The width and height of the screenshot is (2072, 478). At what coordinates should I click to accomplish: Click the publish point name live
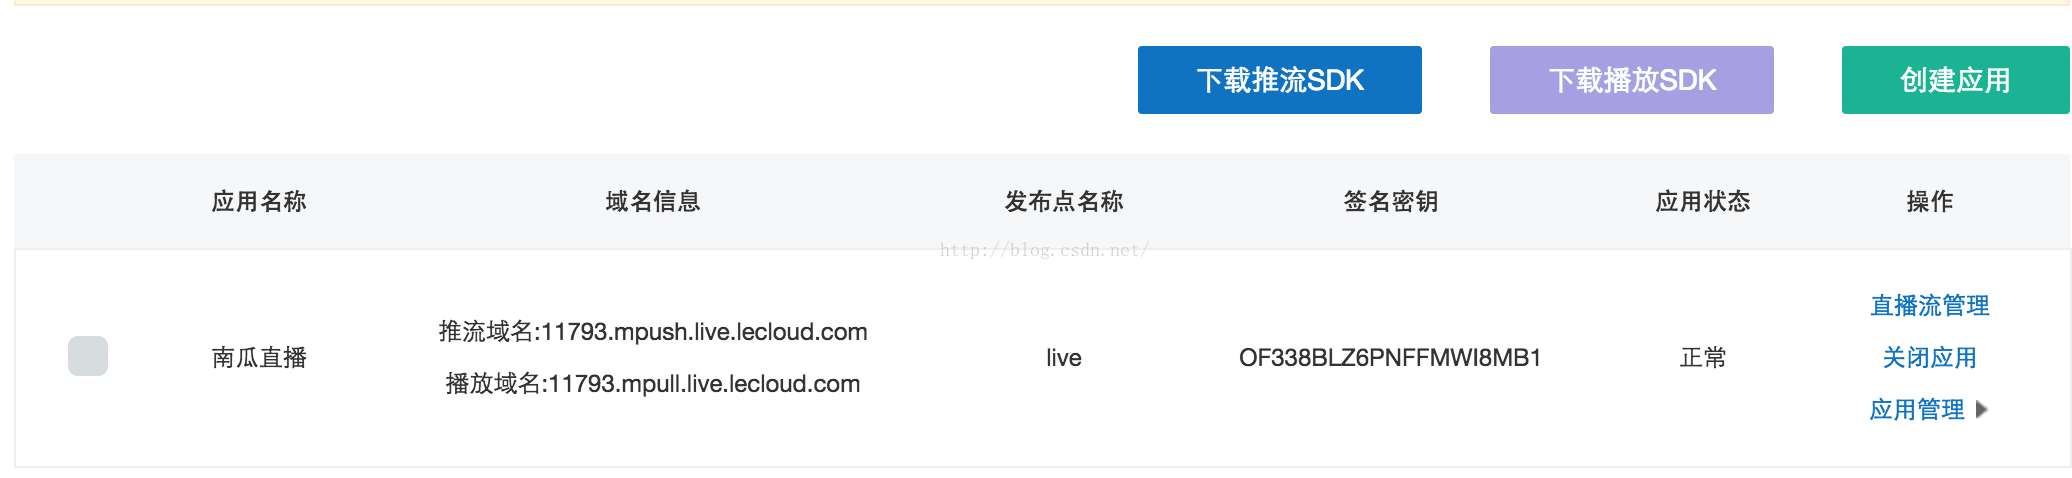pyautogui.click(x=1064, y=357)
